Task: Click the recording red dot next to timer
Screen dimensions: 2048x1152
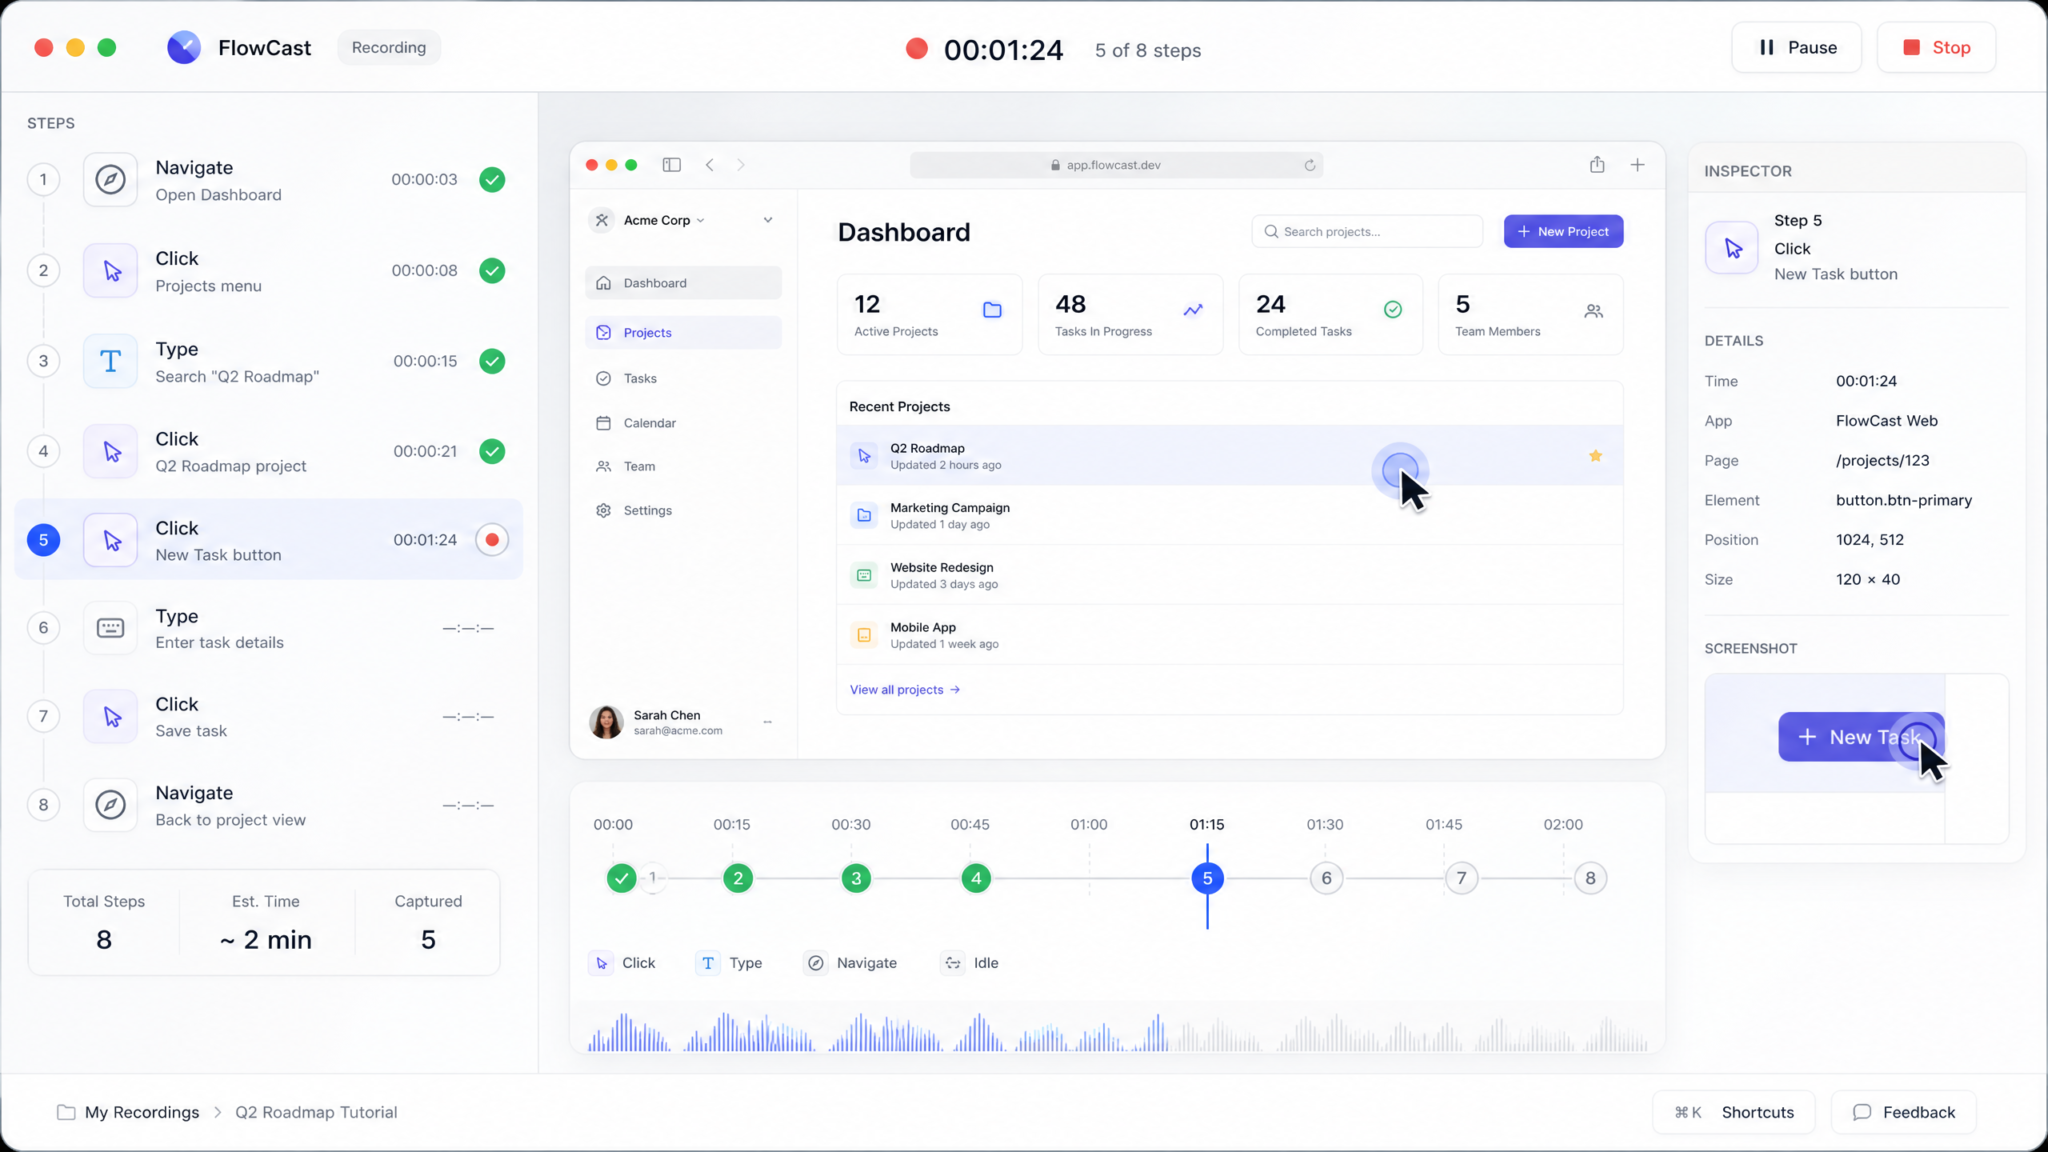Action: click(916, 48)
